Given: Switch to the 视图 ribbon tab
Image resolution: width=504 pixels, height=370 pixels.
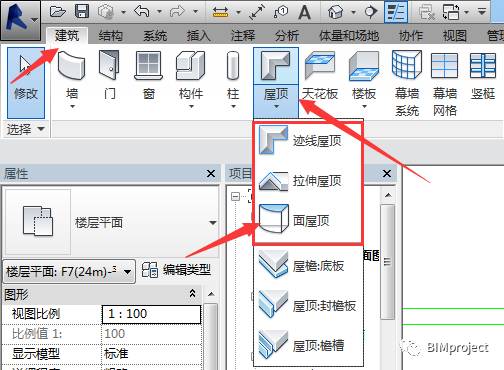Looking at the screenshot, I should pos(455,35).
